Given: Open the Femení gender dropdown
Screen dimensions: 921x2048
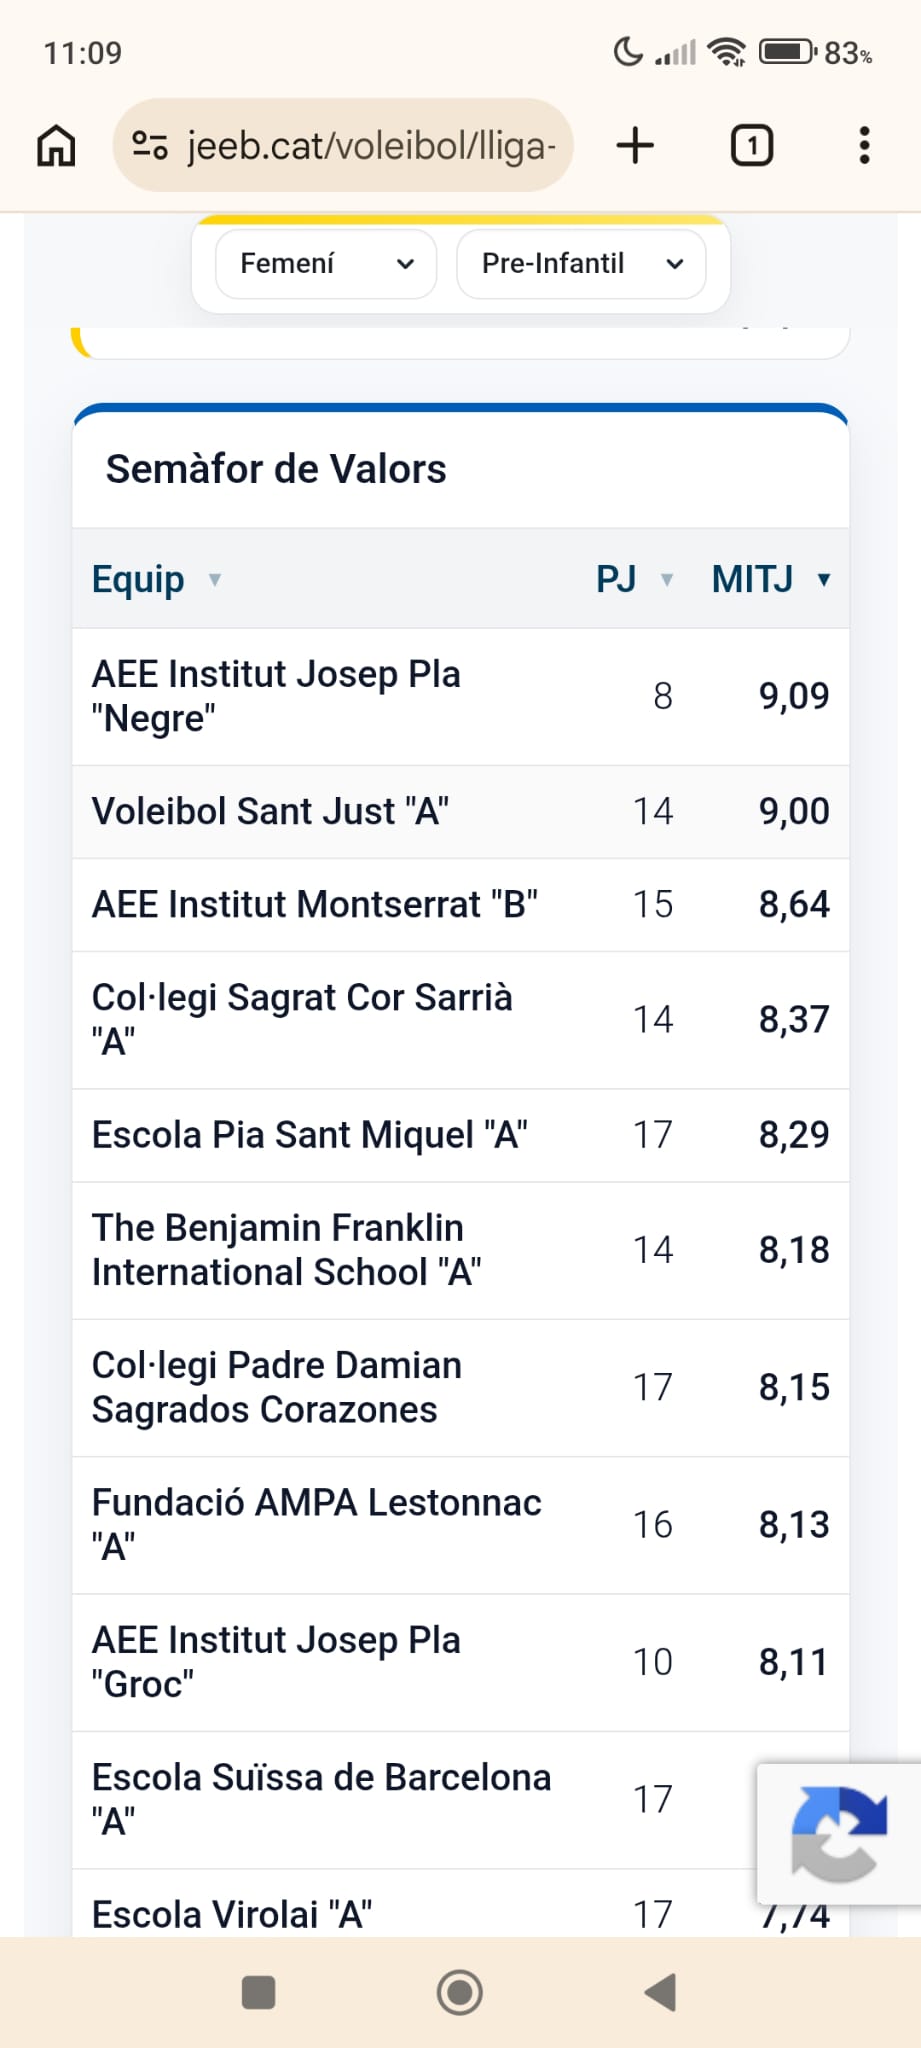Looking at the screenshot, I should 326,264.
